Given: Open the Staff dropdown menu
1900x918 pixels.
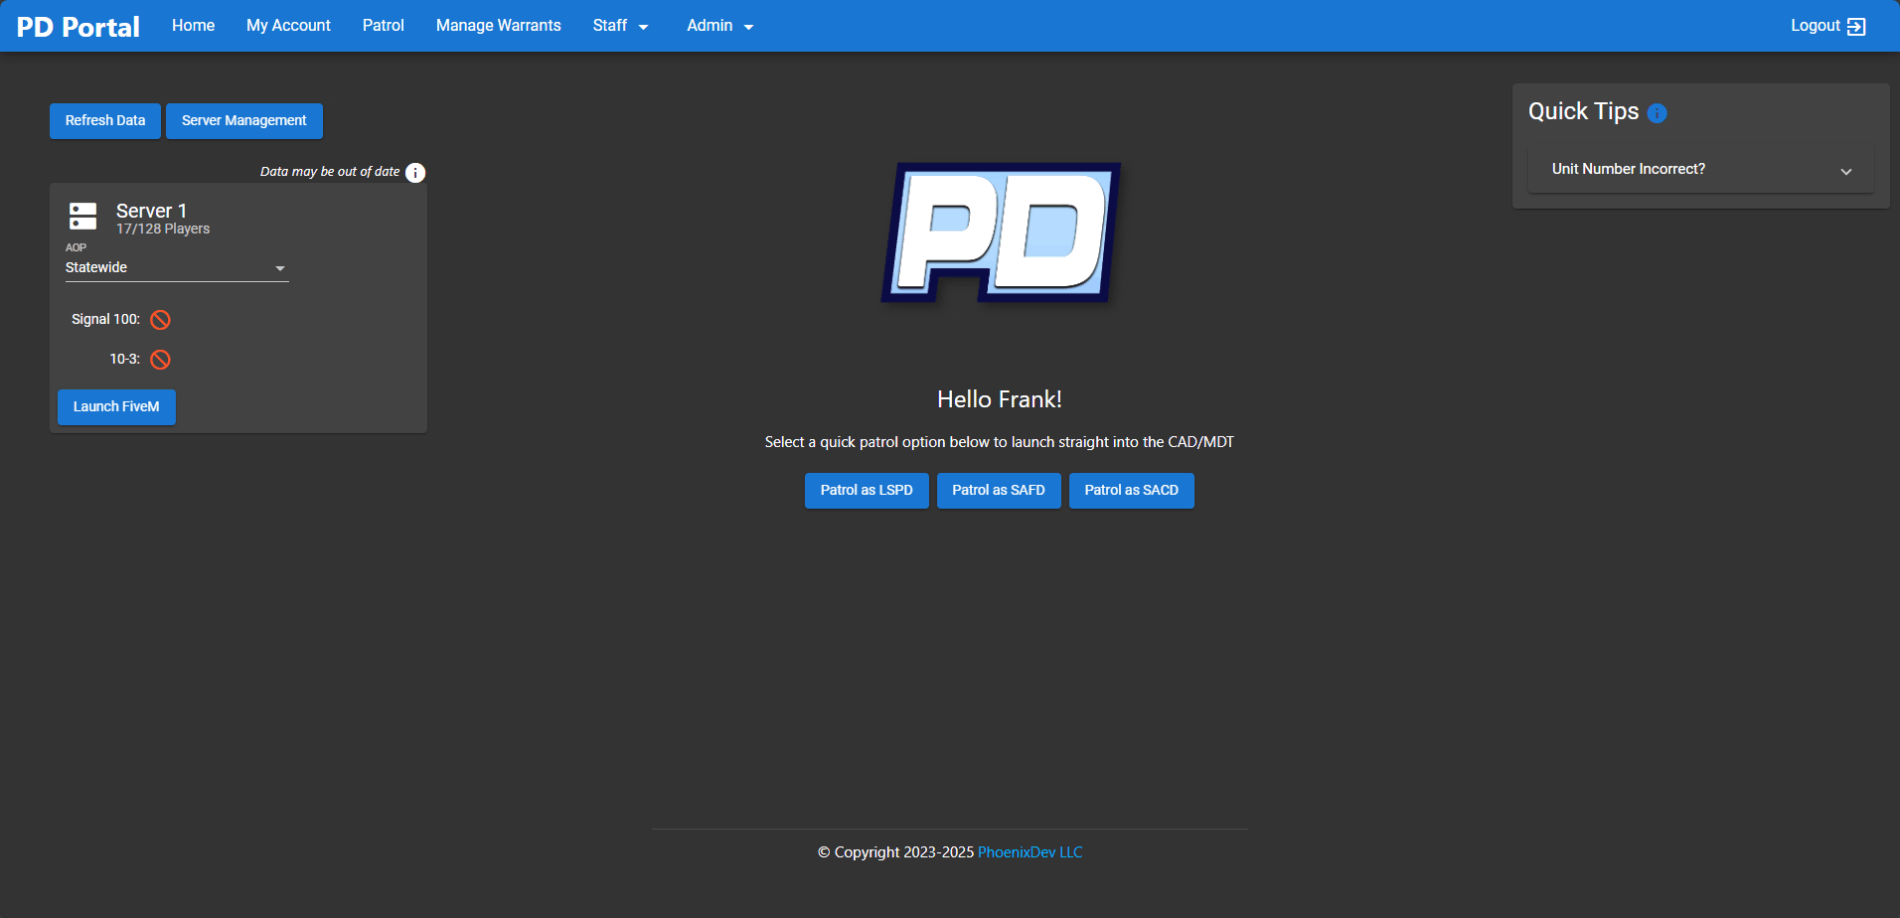Looking at the screenshot, I should point(620,25).
